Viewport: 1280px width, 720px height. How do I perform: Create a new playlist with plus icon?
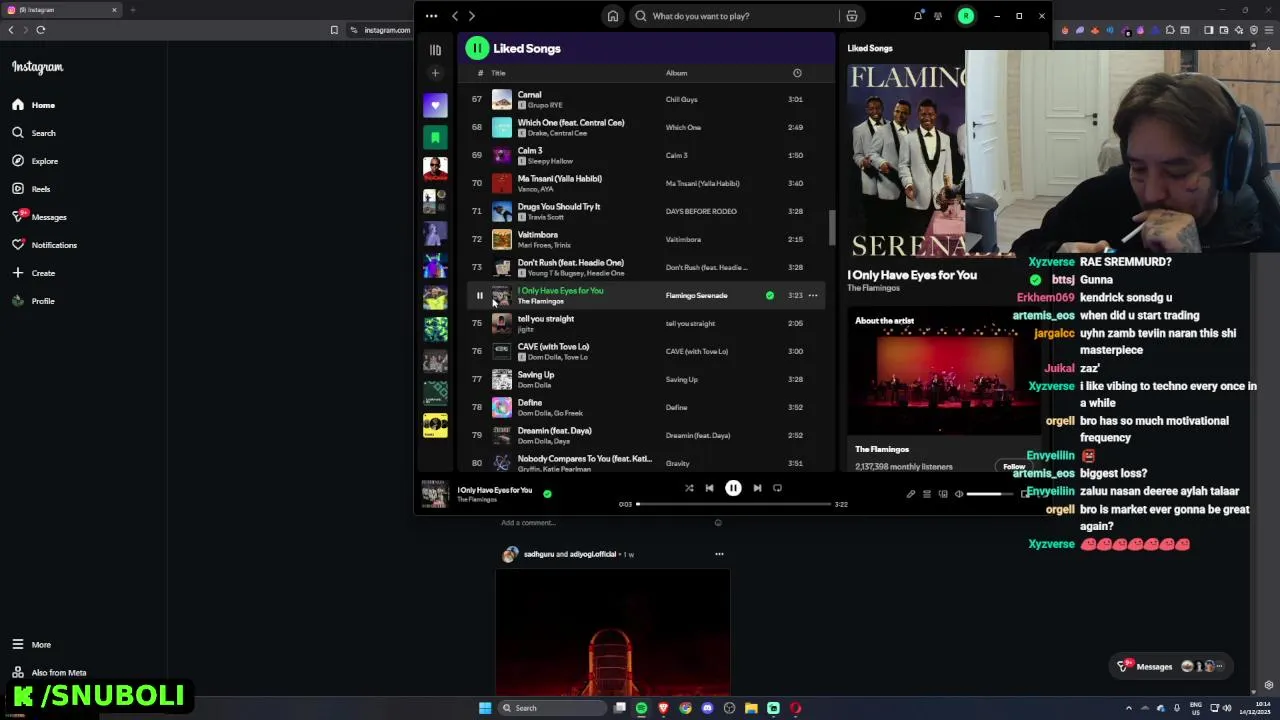[x=435, y=73]
